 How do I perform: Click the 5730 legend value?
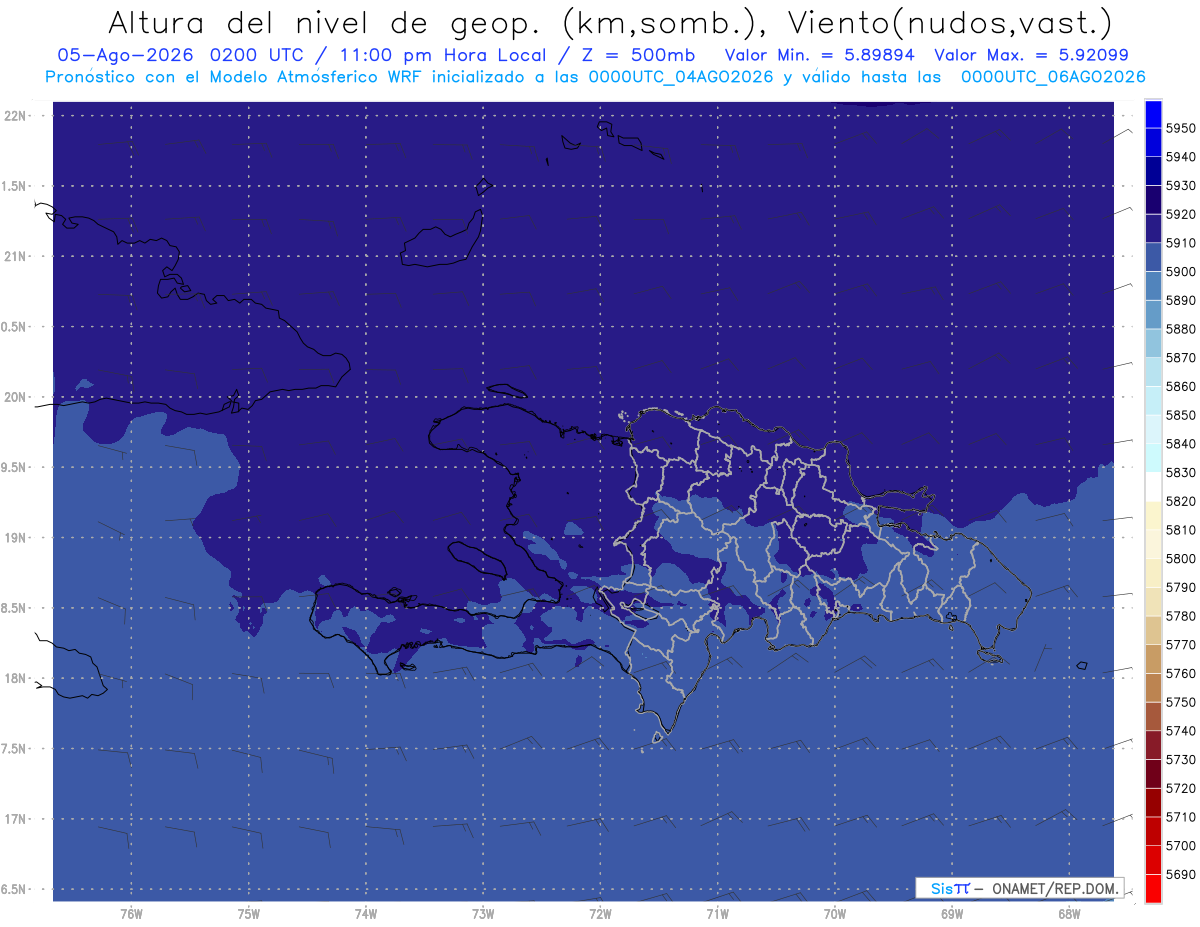(x=1181, y=759)
